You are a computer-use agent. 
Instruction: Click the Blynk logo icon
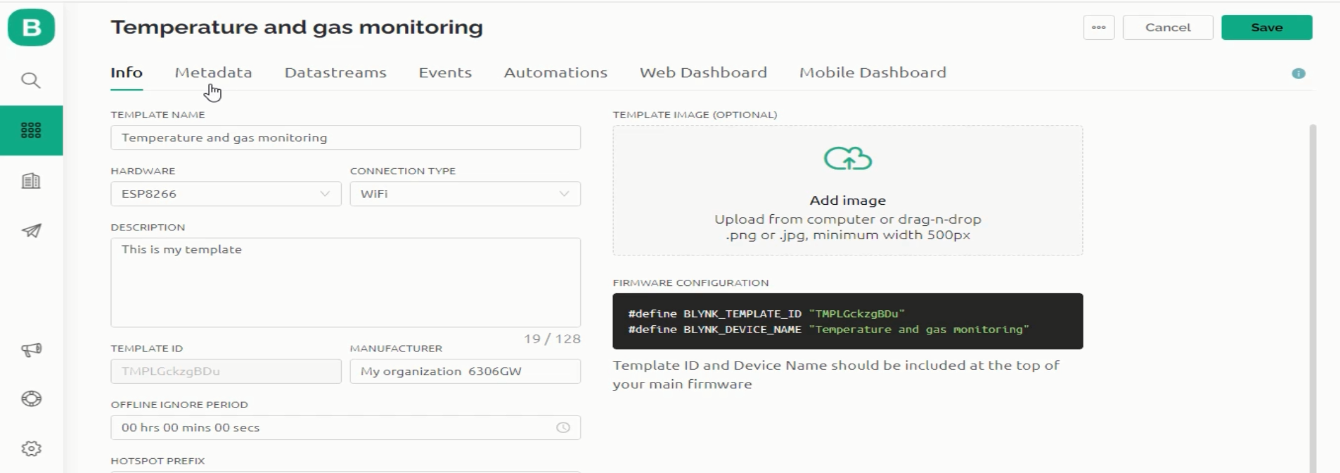(x=31, y=27)
